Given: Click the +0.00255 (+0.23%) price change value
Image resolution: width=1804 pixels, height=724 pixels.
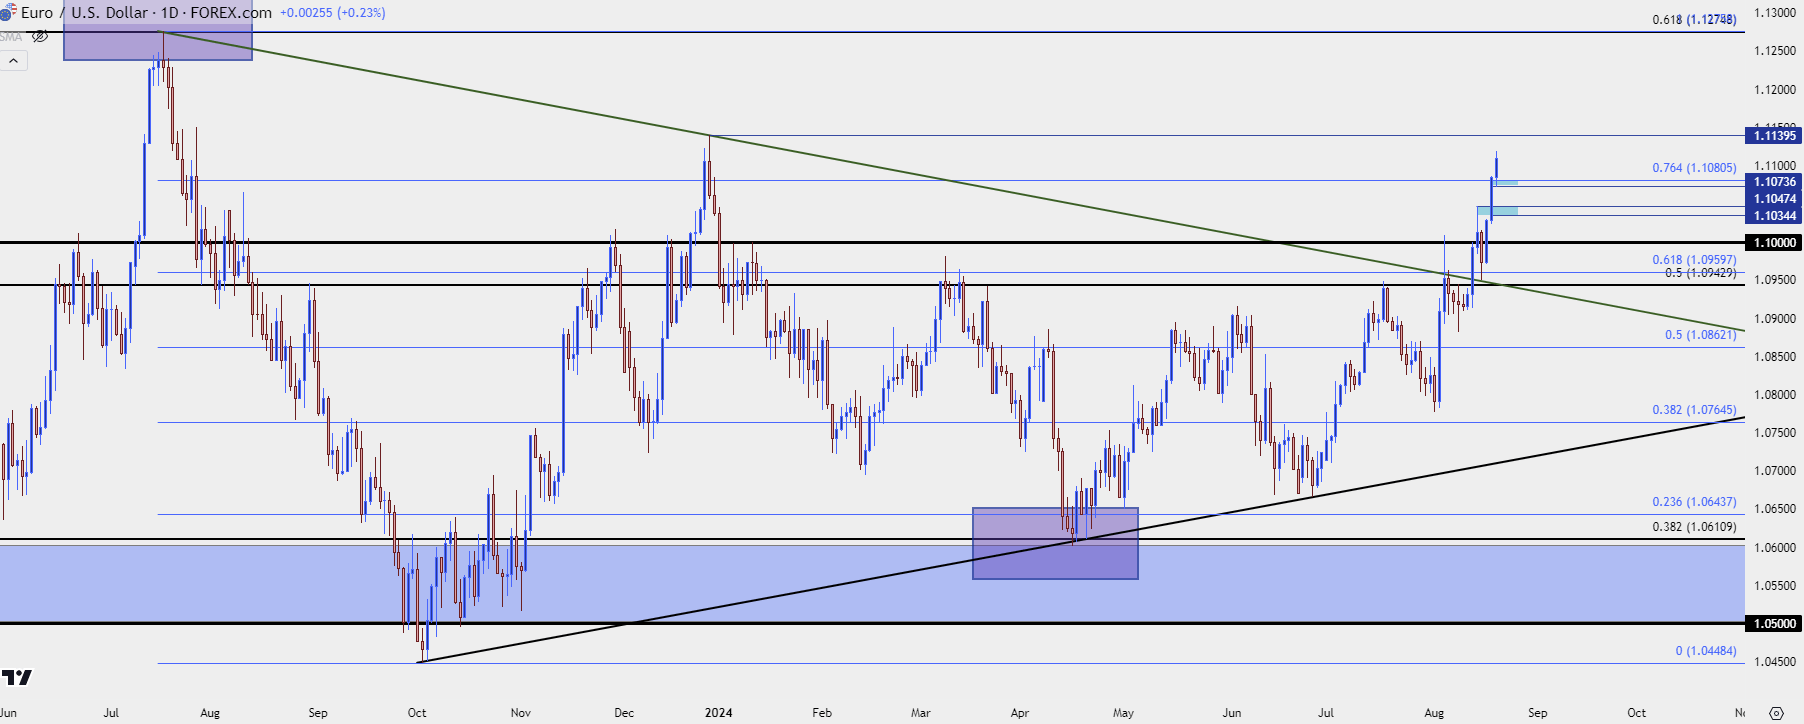Looking at the screenshot, I should point(333,13).
